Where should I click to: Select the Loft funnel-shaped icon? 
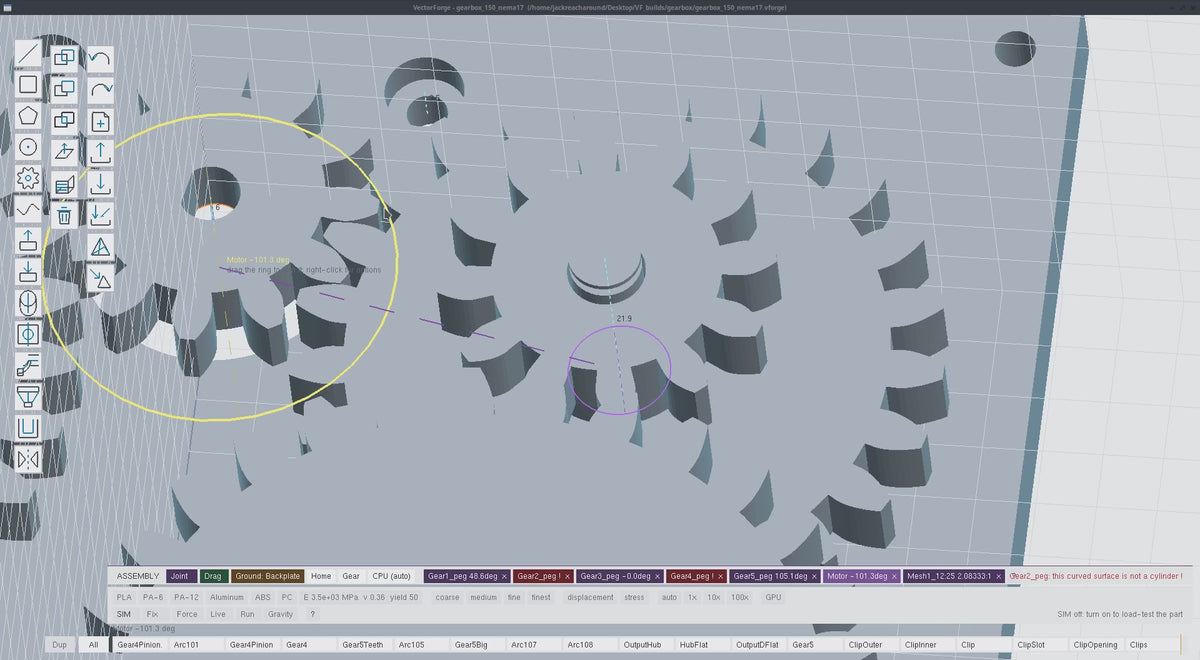(x=28, y=397)
